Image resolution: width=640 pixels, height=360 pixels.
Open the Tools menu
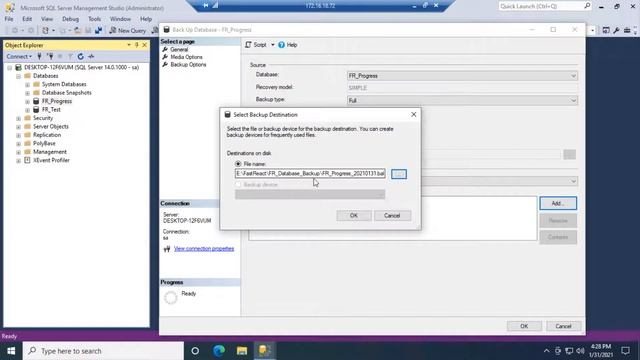[x=94, y=19]
